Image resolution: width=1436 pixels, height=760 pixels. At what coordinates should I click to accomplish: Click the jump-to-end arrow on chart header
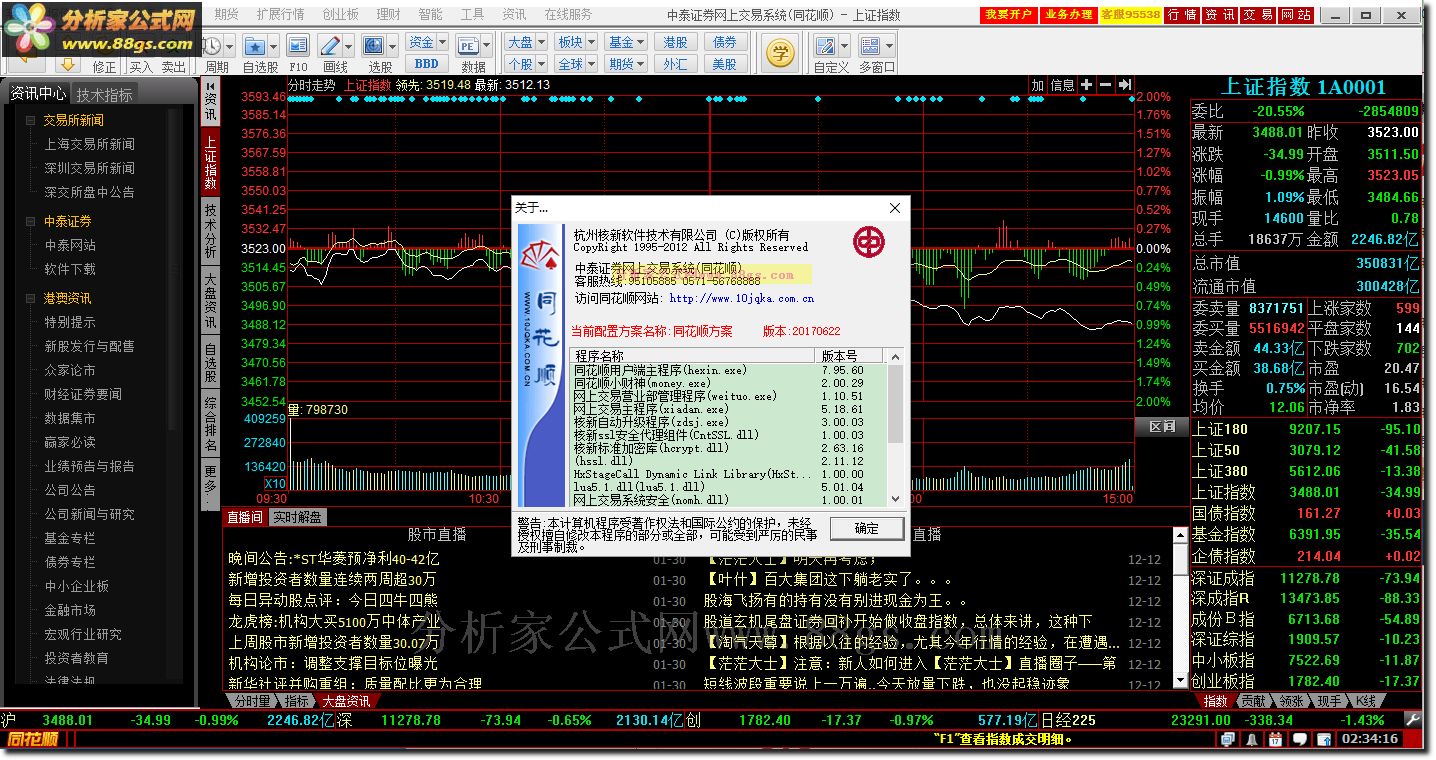tap(1124, 85)
